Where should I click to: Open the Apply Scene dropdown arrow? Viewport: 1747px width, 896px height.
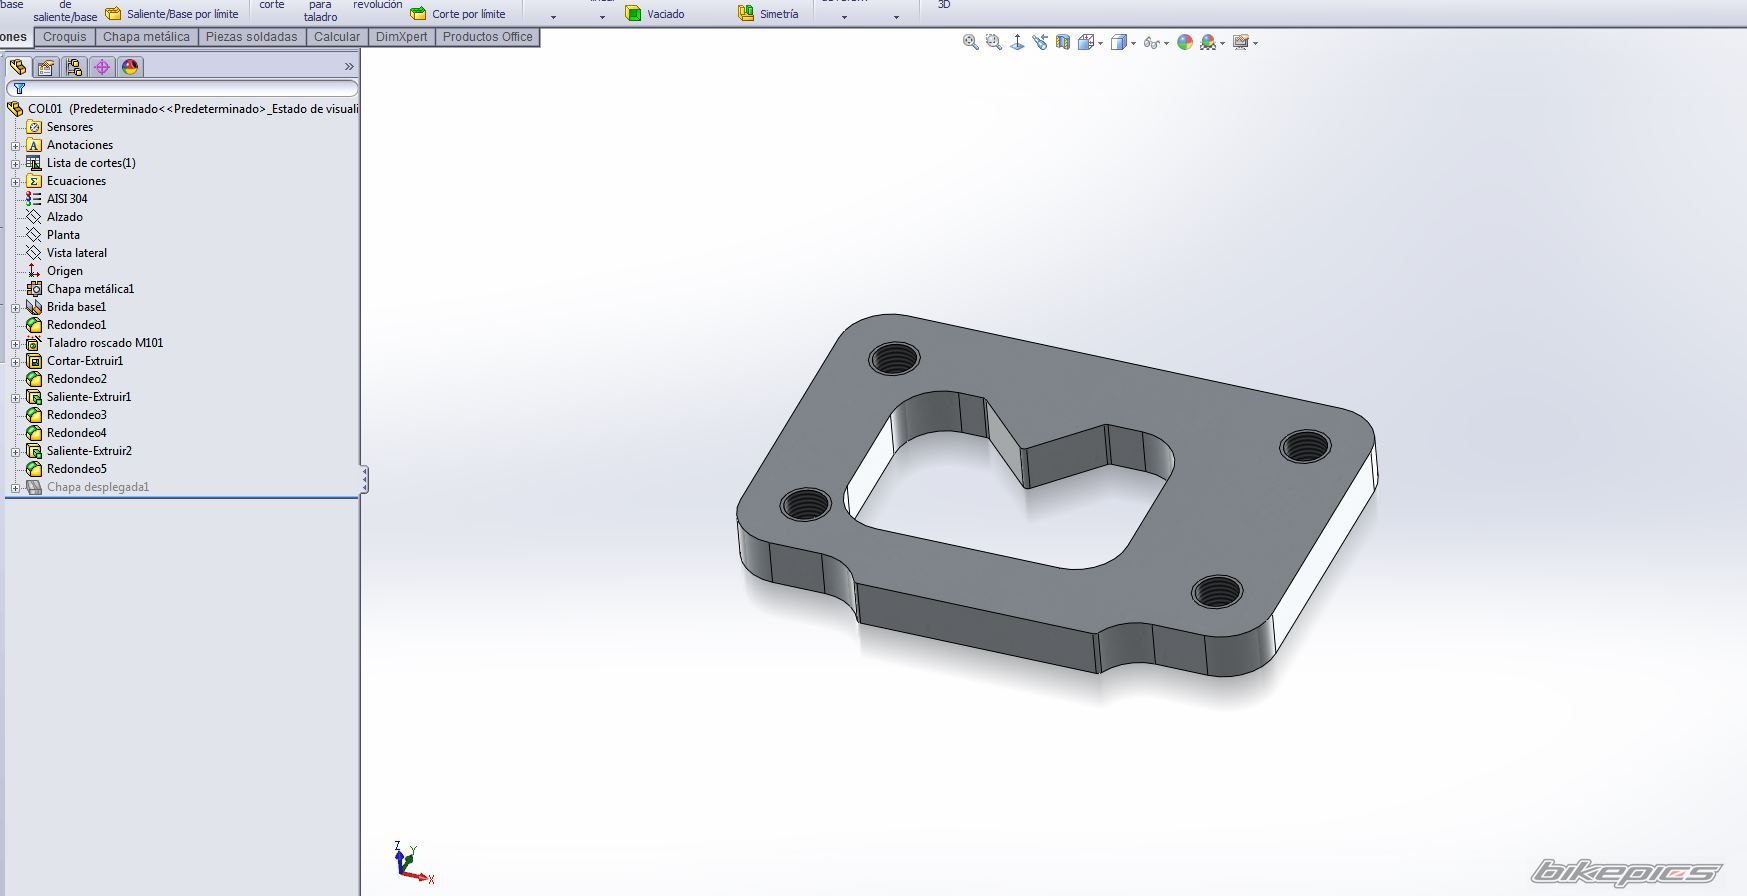click(1222, 43)
